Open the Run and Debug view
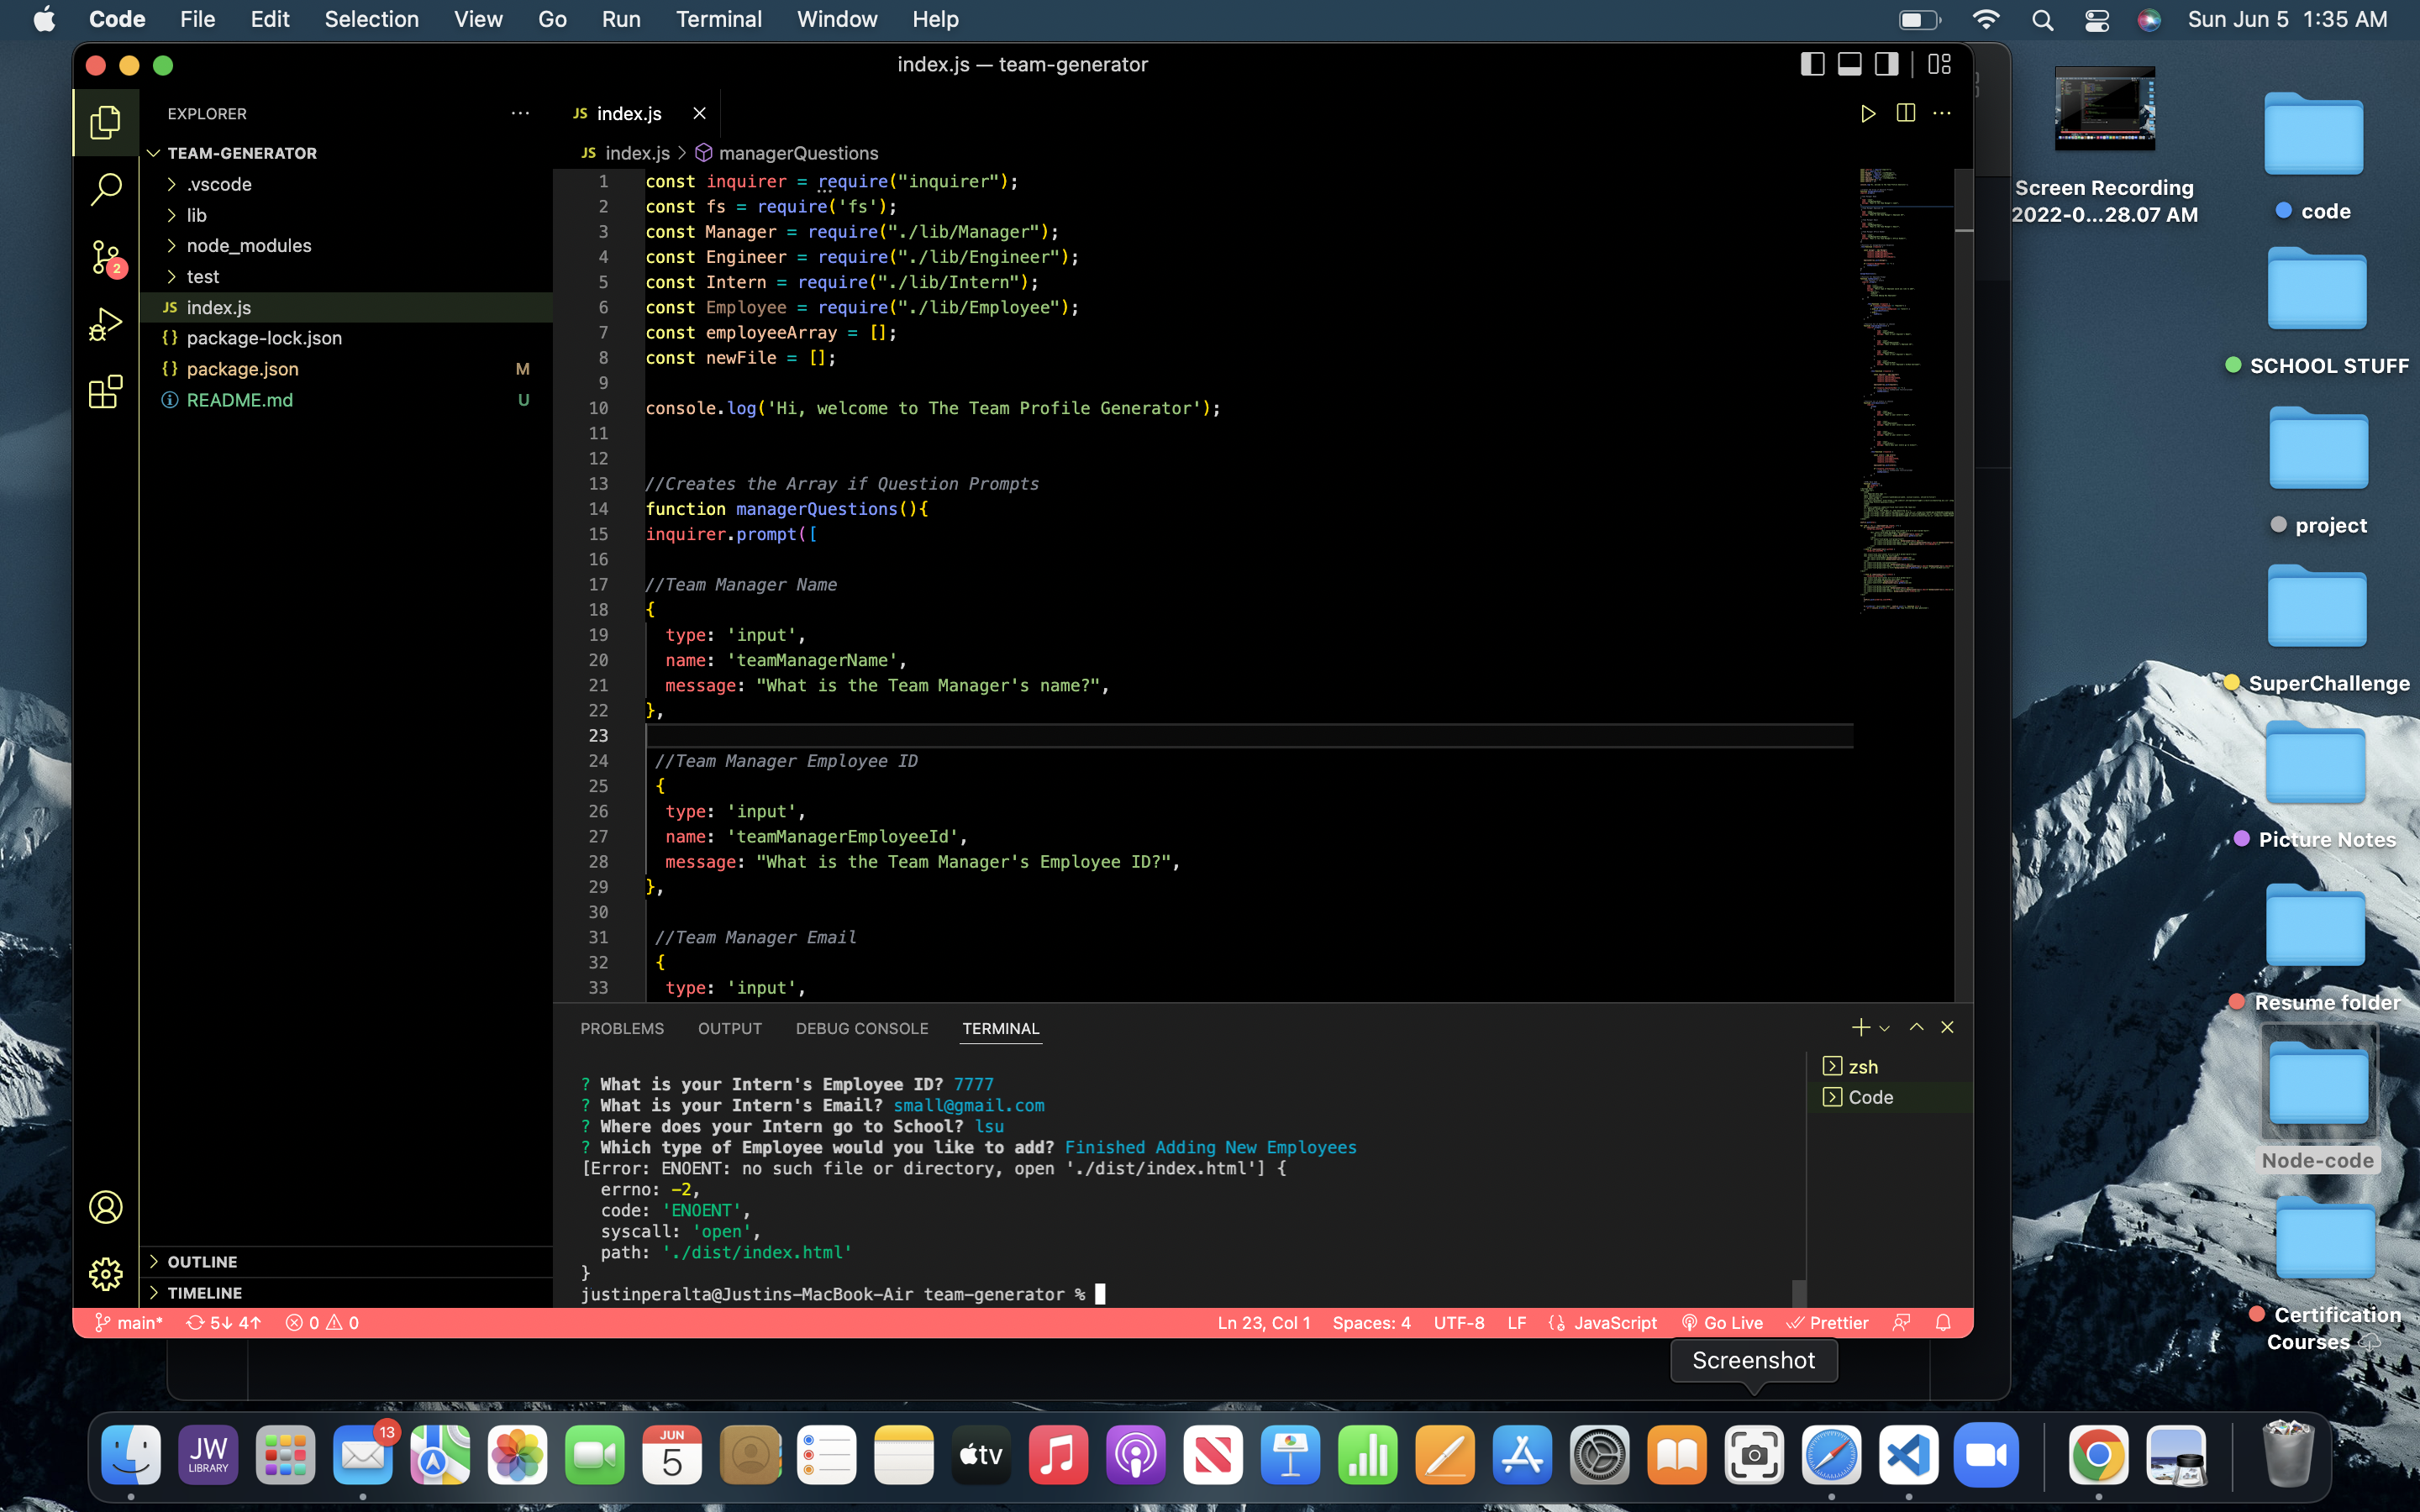2420x1512 pixels. [105, 325]
